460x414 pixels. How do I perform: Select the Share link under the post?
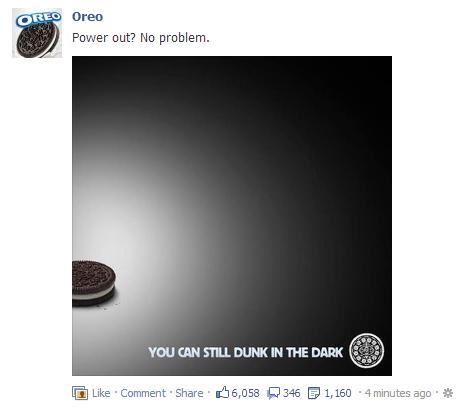click(x=189, y=393)
